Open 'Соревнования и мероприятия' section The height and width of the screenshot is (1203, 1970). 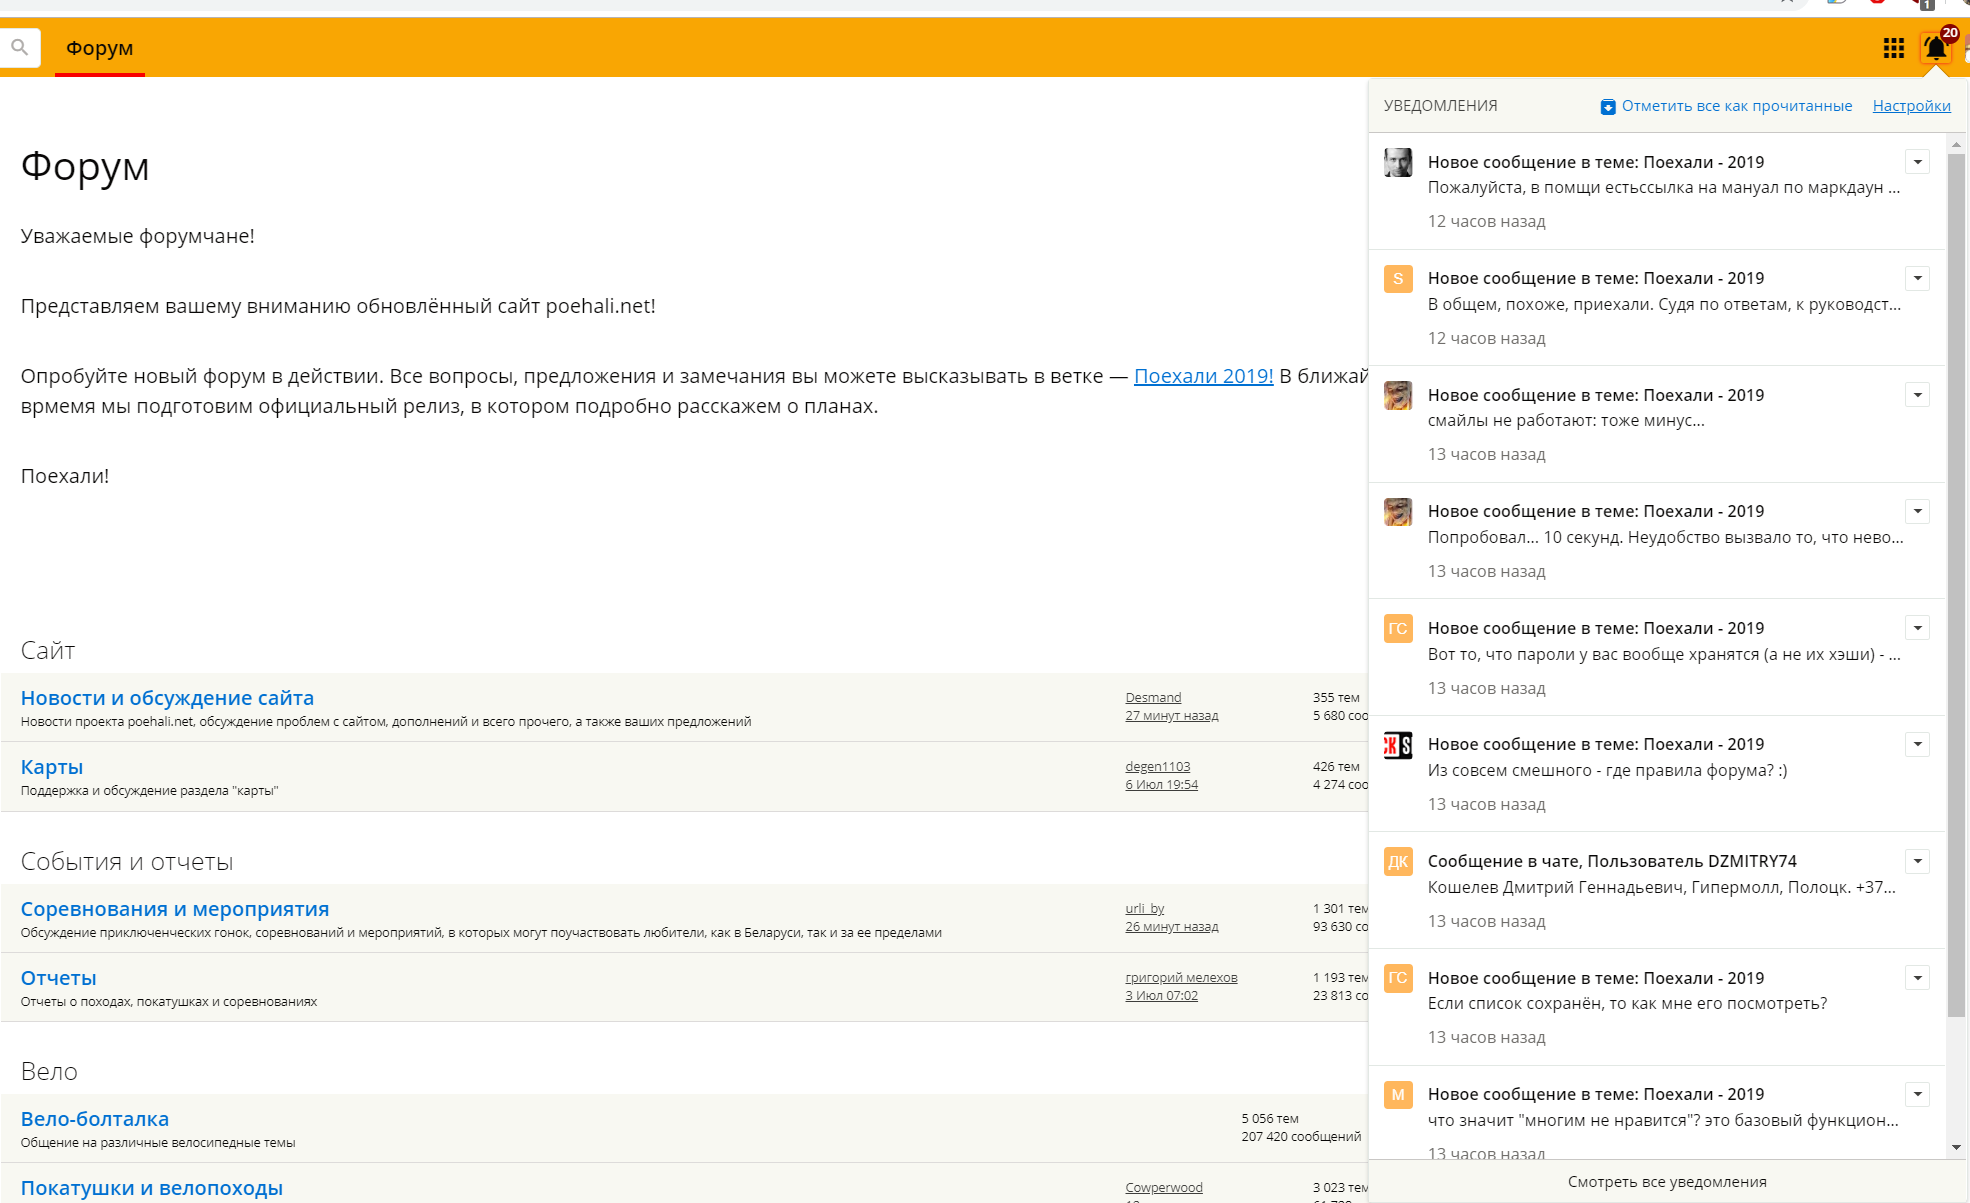point(175,909)
